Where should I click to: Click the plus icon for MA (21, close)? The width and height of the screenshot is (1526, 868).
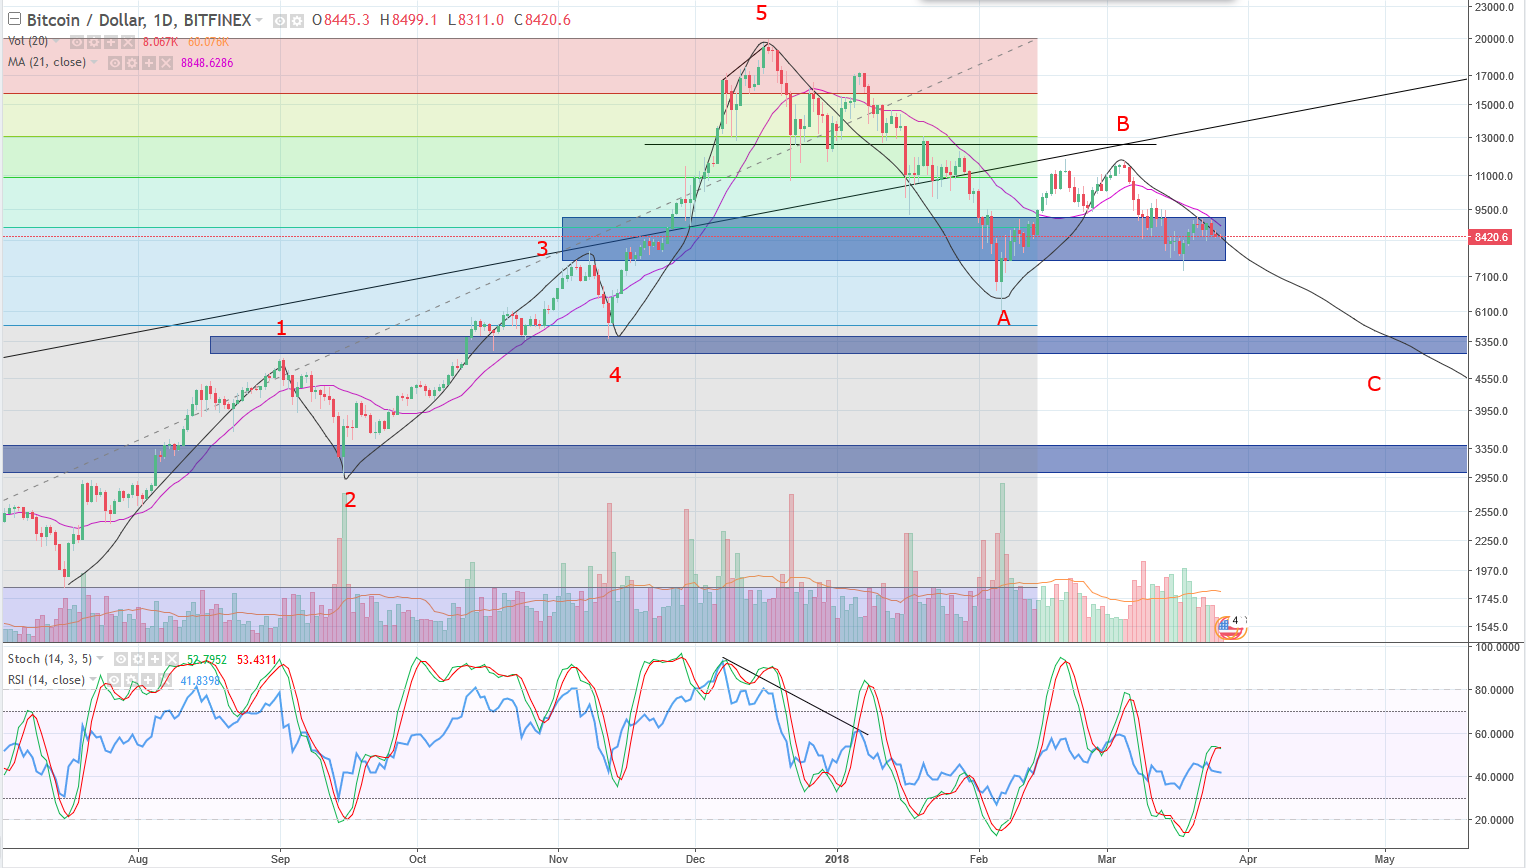tap(149, 63)
